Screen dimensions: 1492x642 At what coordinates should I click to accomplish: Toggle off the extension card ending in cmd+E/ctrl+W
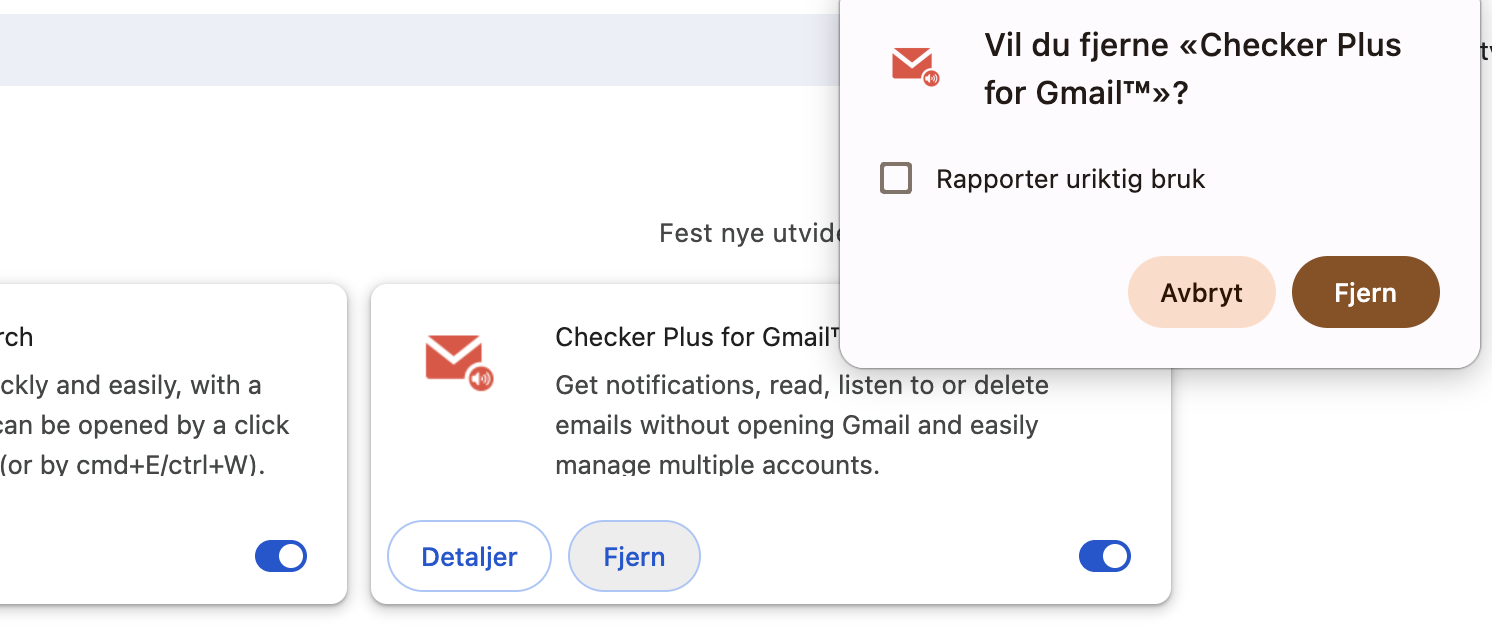281,556
